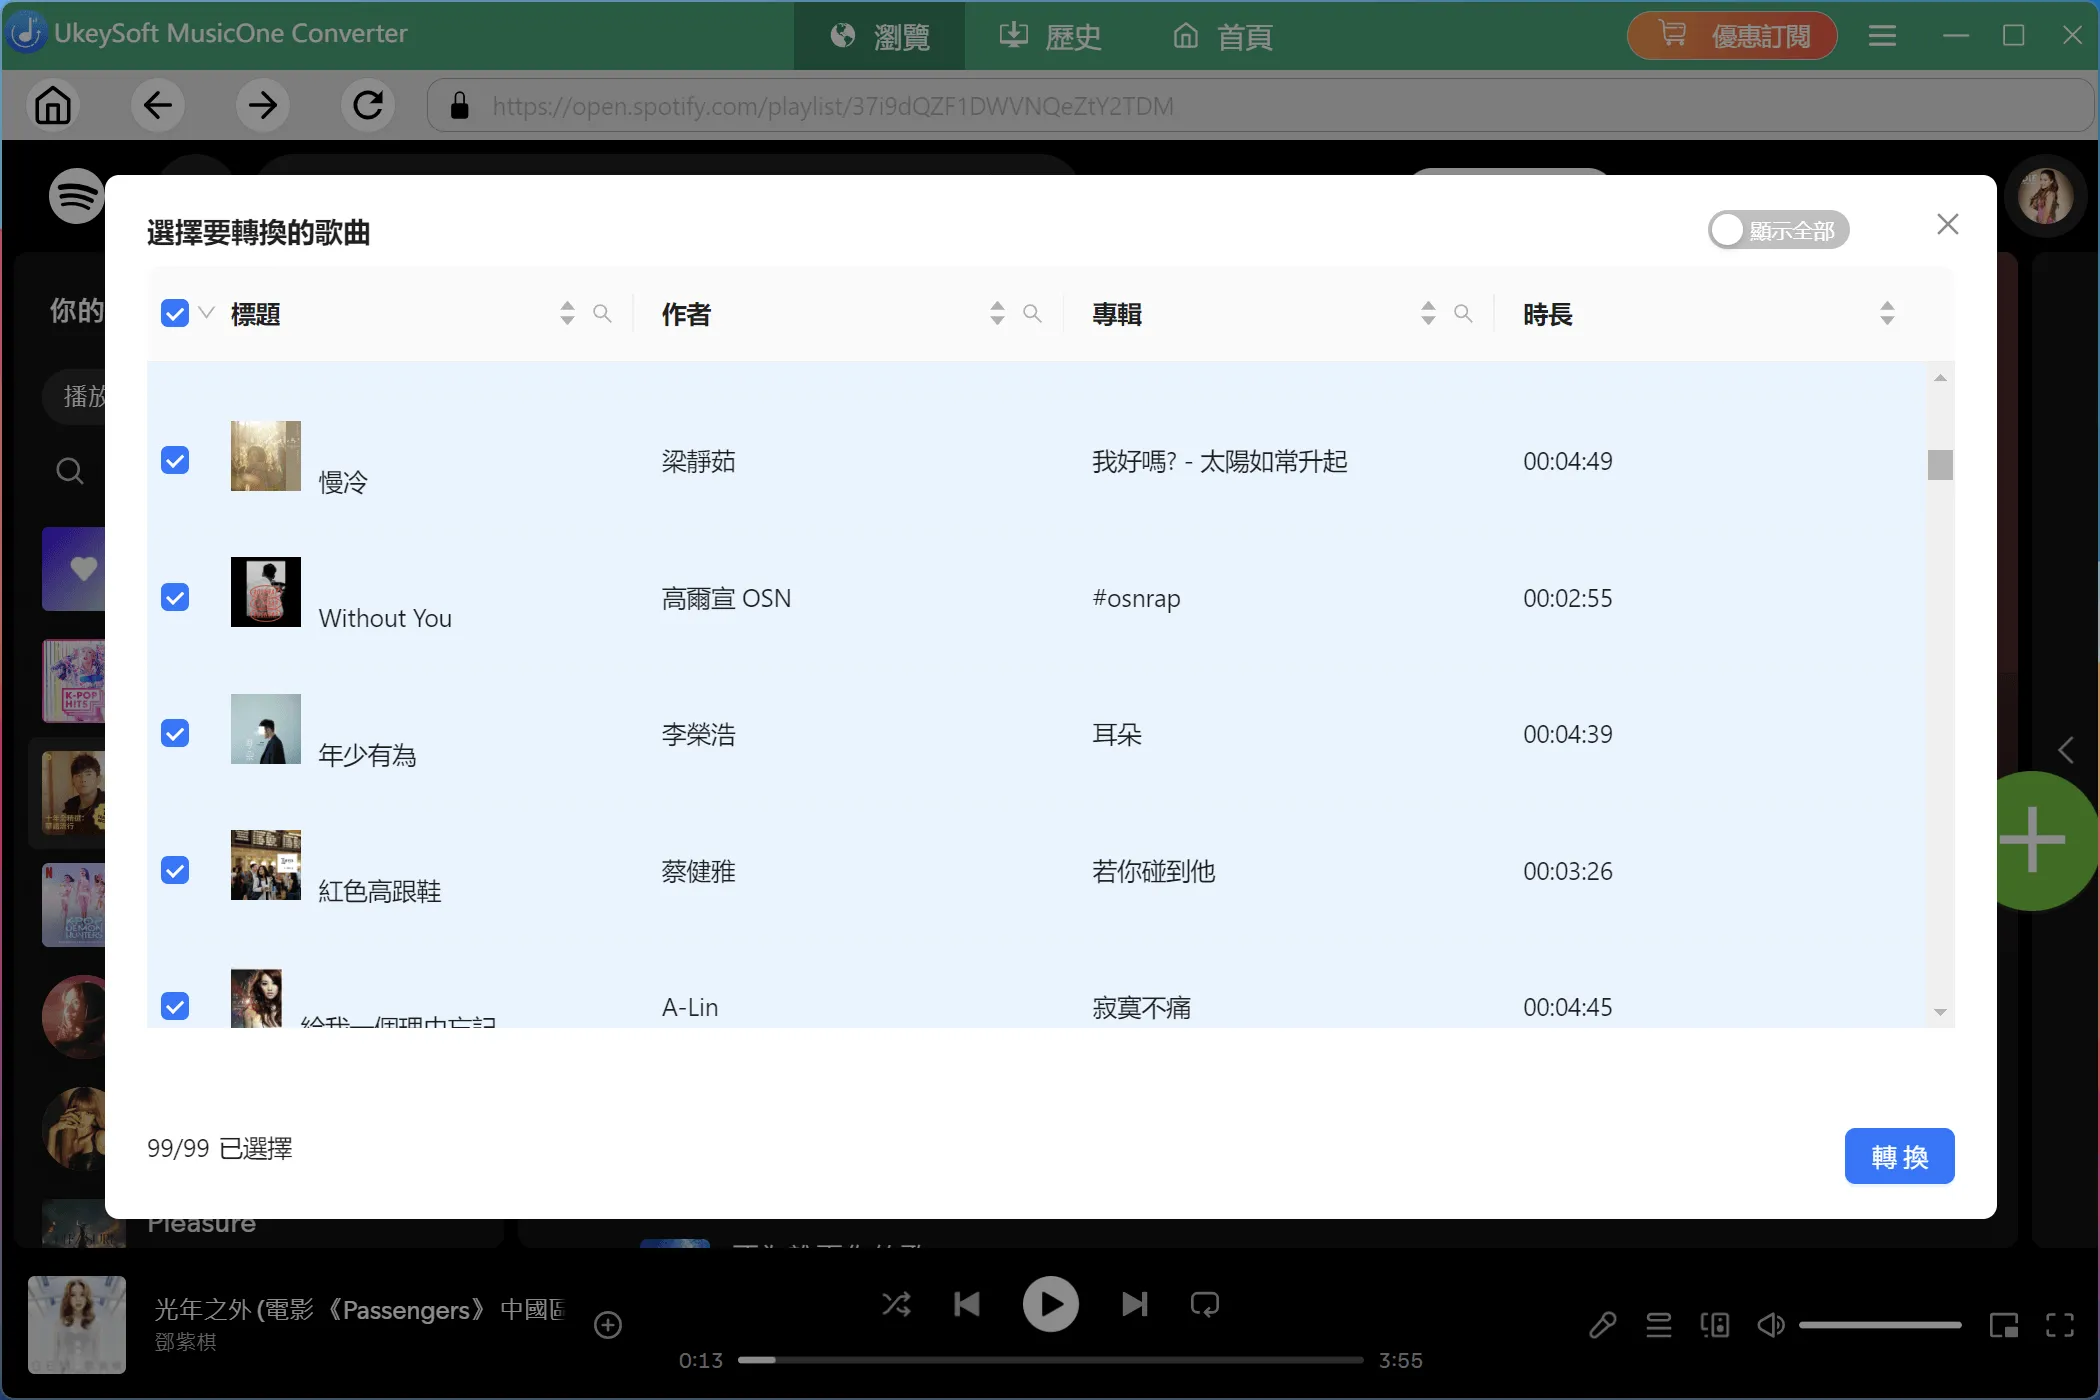Sort the list by 作者 column arrows
2100x1400 pixels.
coord(997,314)
